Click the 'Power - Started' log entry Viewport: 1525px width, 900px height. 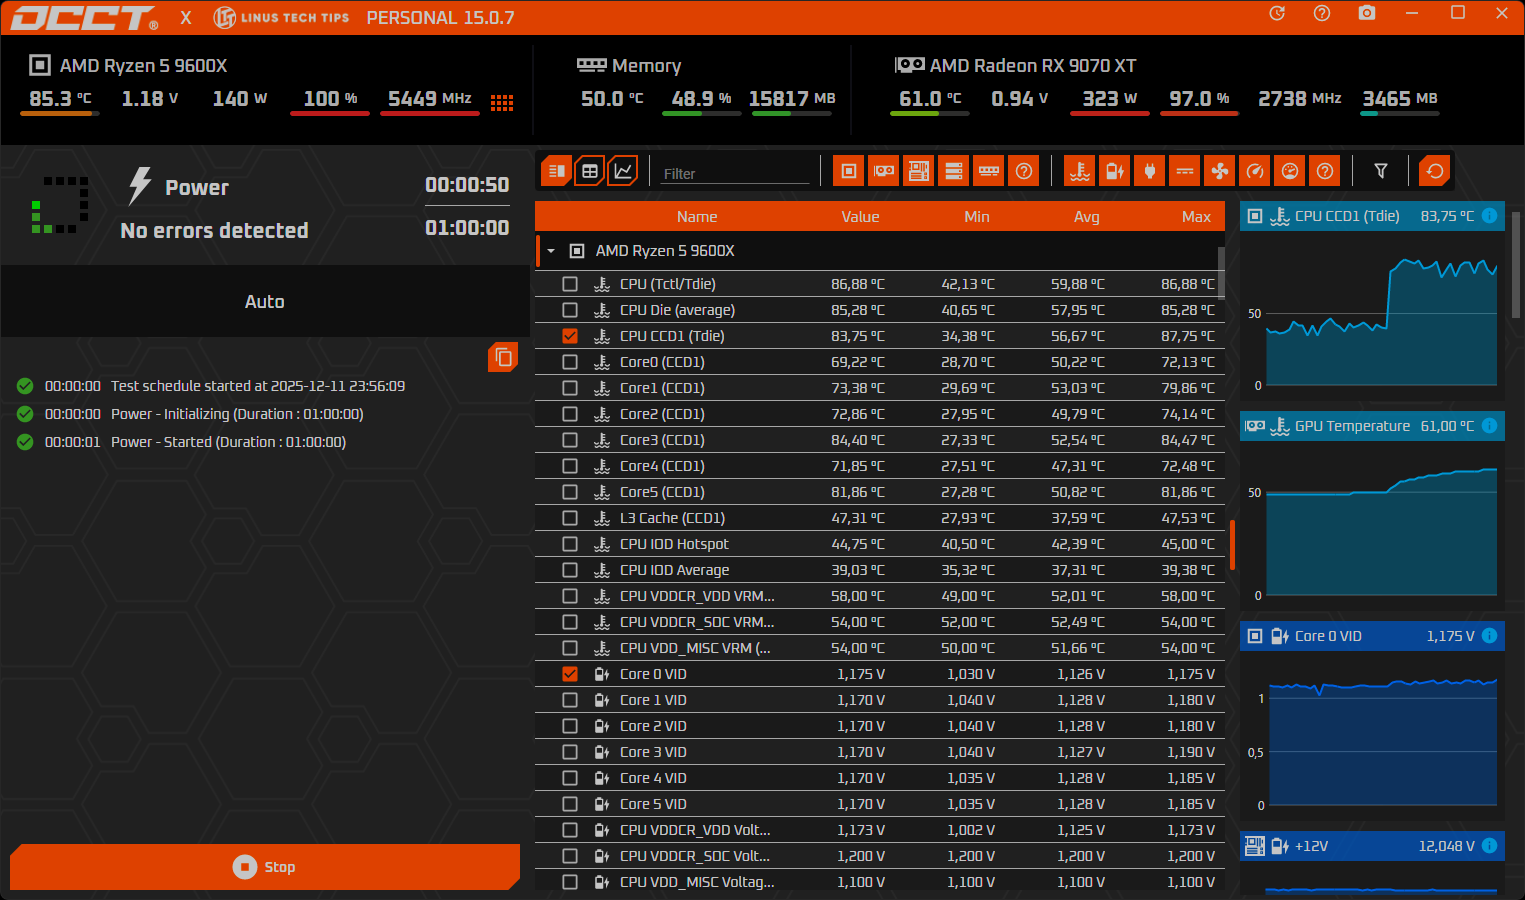(x=228, y=442)
